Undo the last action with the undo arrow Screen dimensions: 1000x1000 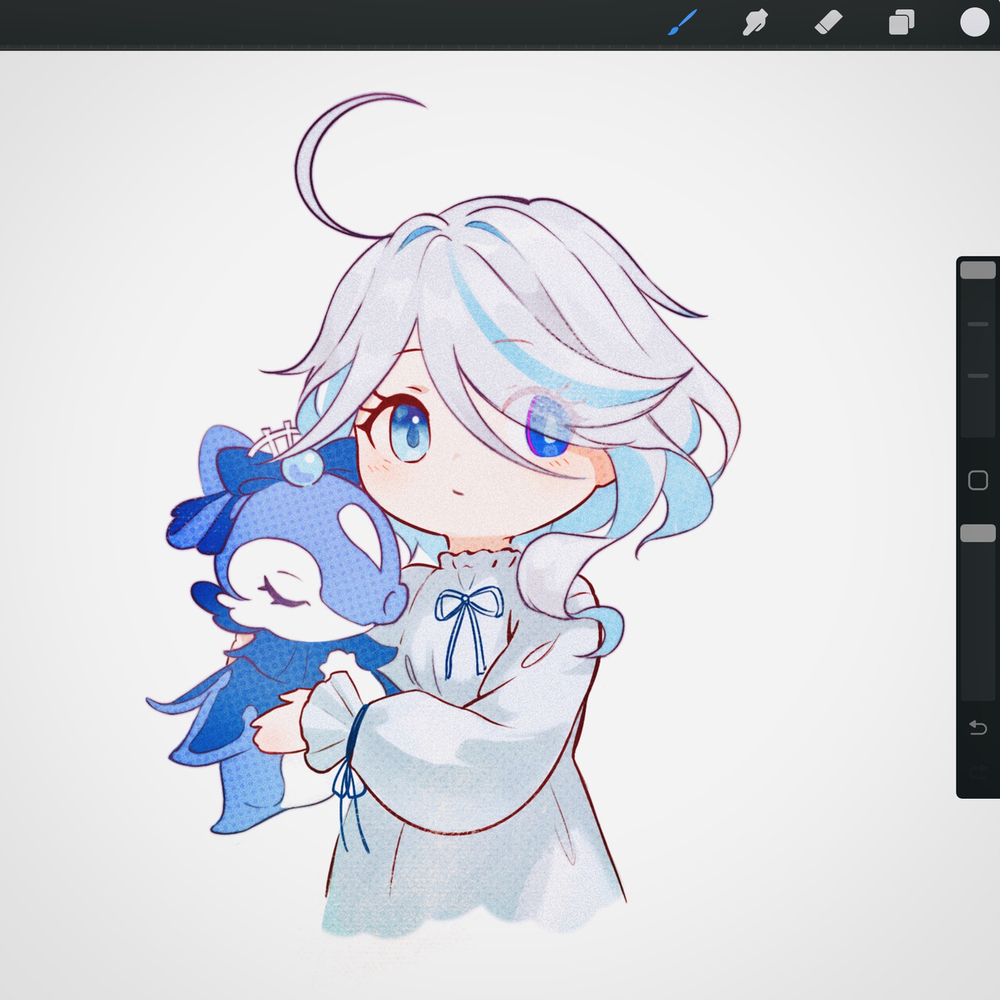tap(978, 728)
